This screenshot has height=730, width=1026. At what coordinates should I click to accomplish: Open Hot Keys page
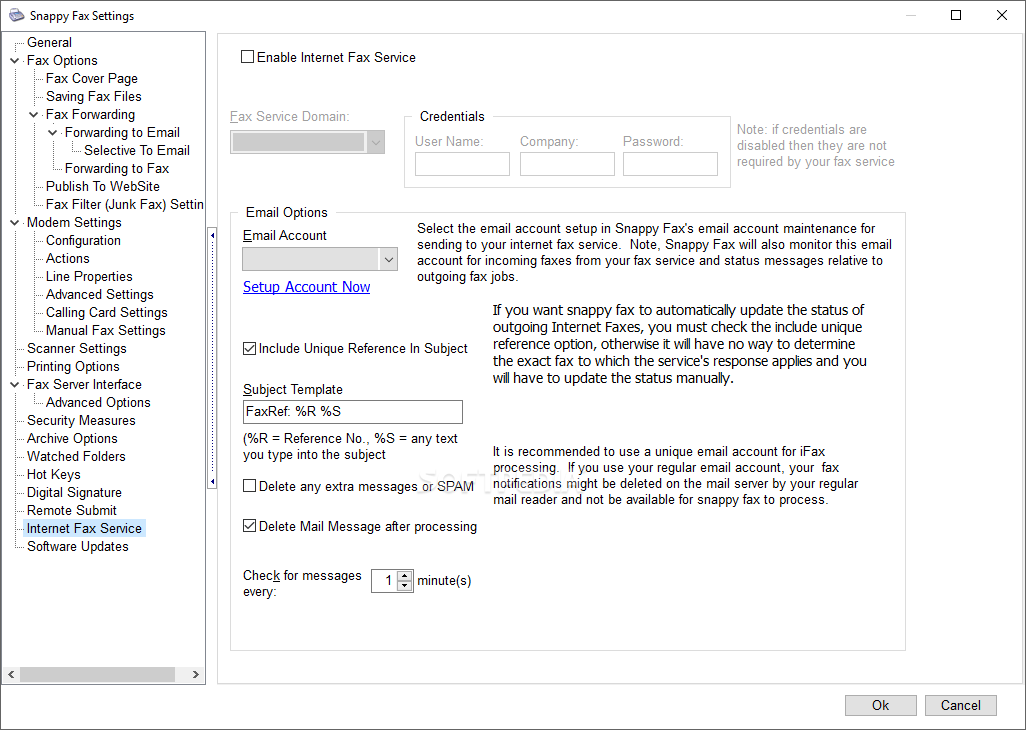(x=54, y=474)
